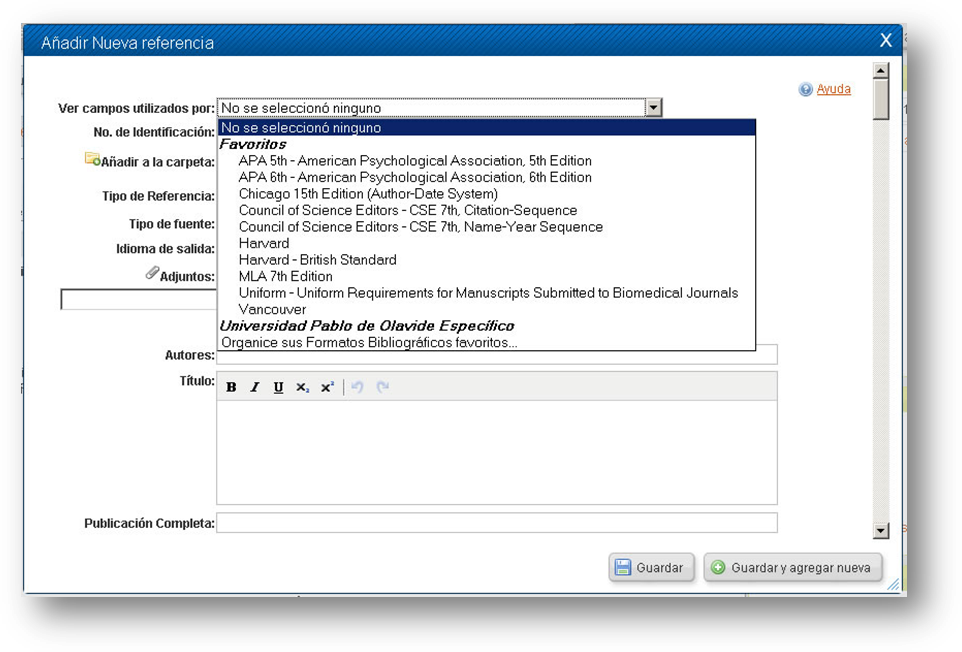Click 'Organice sus Formatos Bibliográficos favoritos...'
This screenshot has width=962, height=652.
(x=369, y=343)
